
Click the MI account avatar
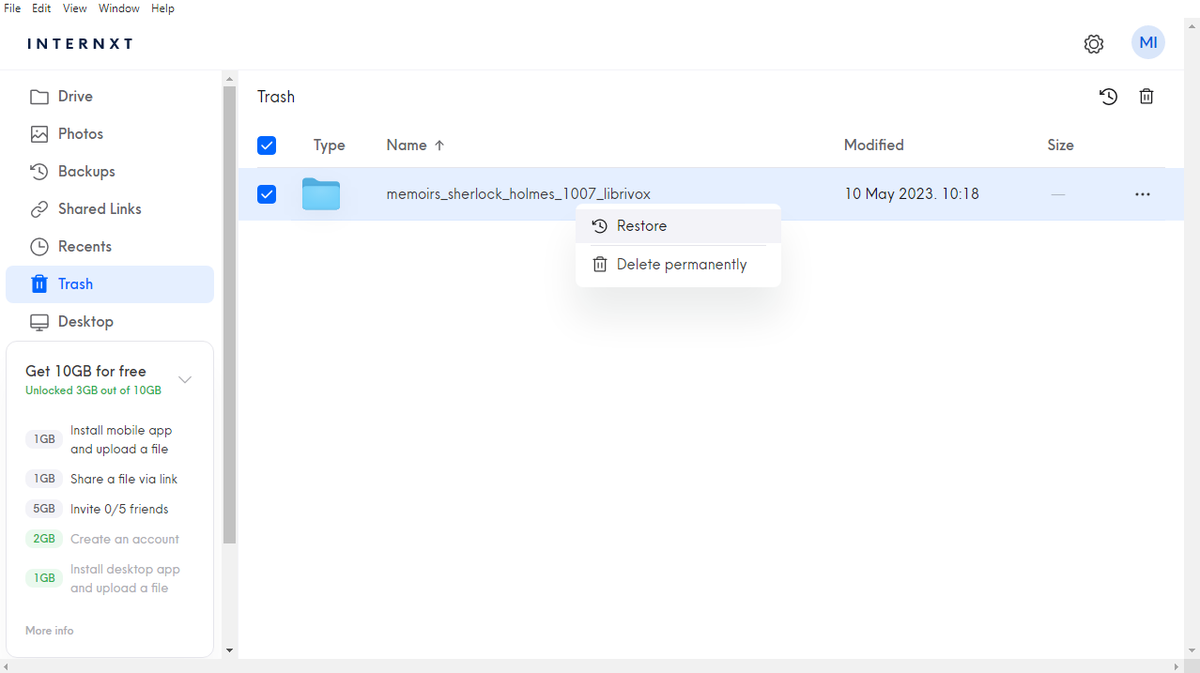1148,42
